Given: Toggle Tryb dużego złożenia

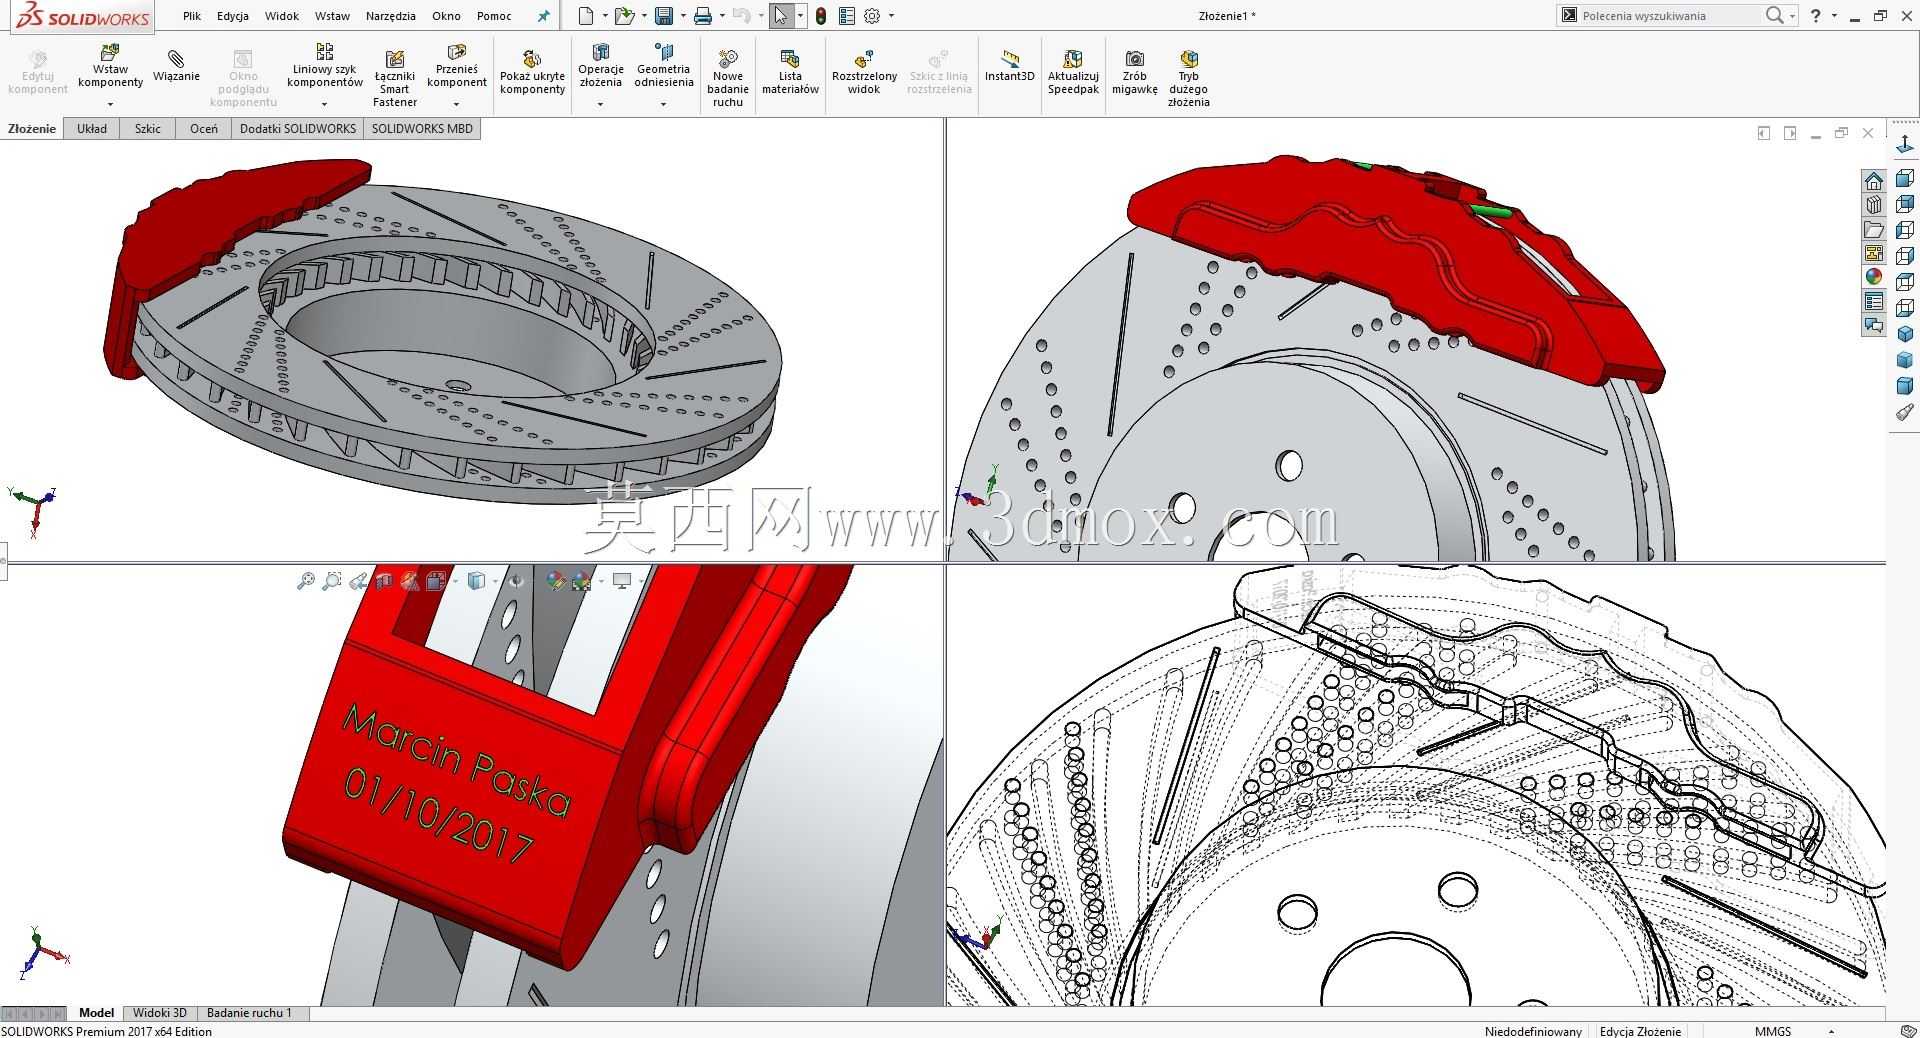Looking at the screenshot, I should (1188, 78).
